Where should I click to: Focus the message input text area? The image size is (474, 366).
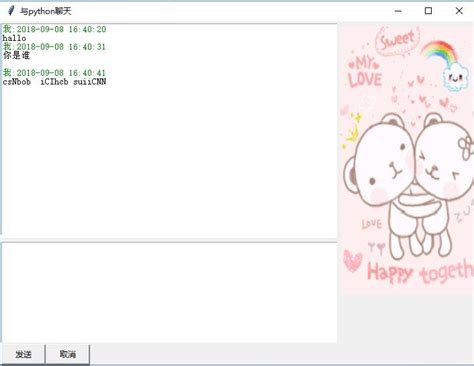click(x=169, y=293)
